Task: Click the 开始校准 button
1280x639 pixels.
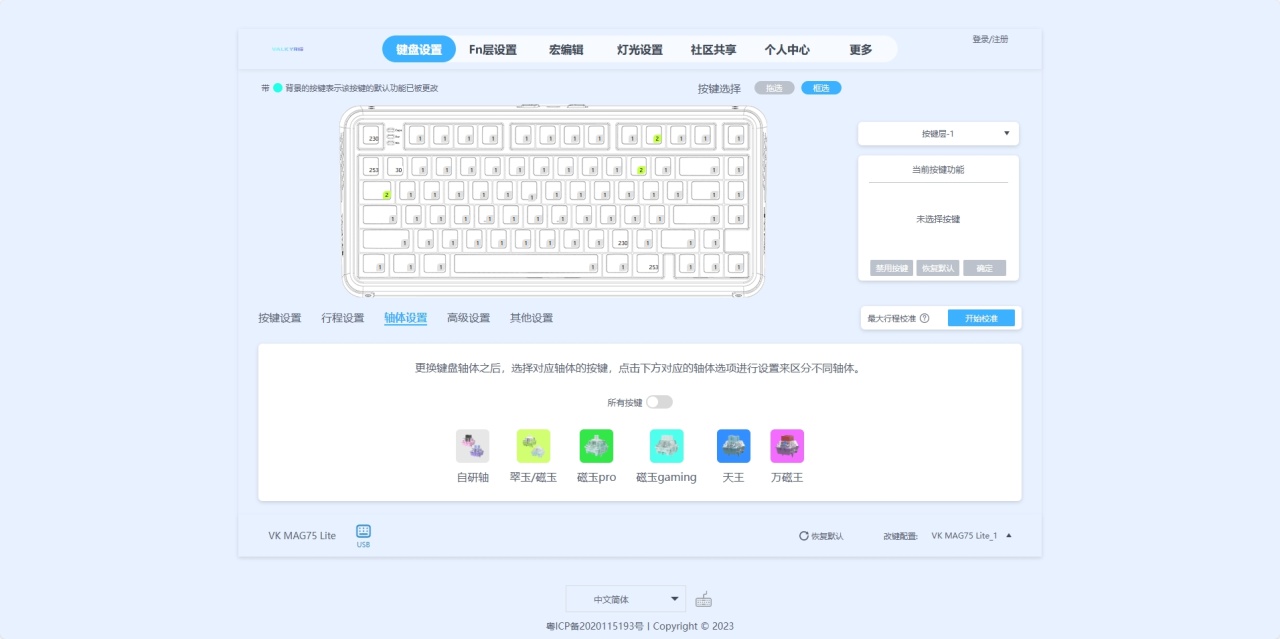Action: (981, 318)
